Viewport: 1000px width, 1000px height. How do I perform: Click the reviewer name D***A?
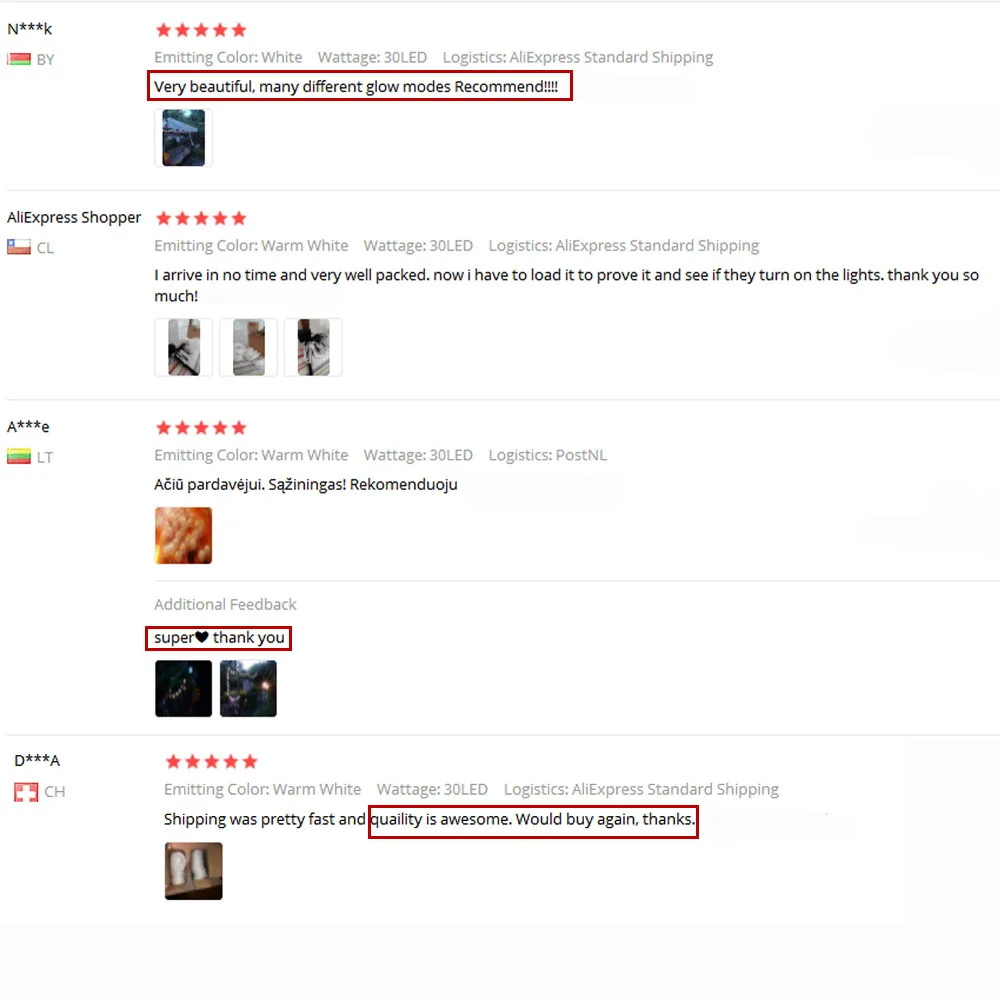click(x=37, y=760)
